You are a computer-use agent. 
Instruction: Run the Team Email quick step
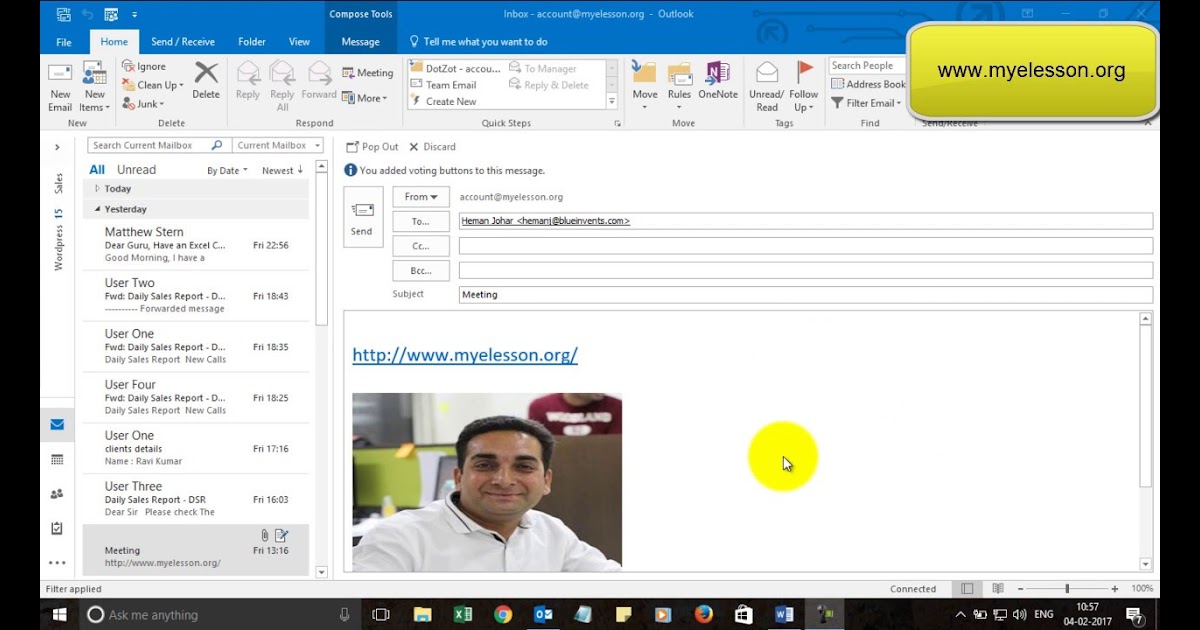click(443, 85)
